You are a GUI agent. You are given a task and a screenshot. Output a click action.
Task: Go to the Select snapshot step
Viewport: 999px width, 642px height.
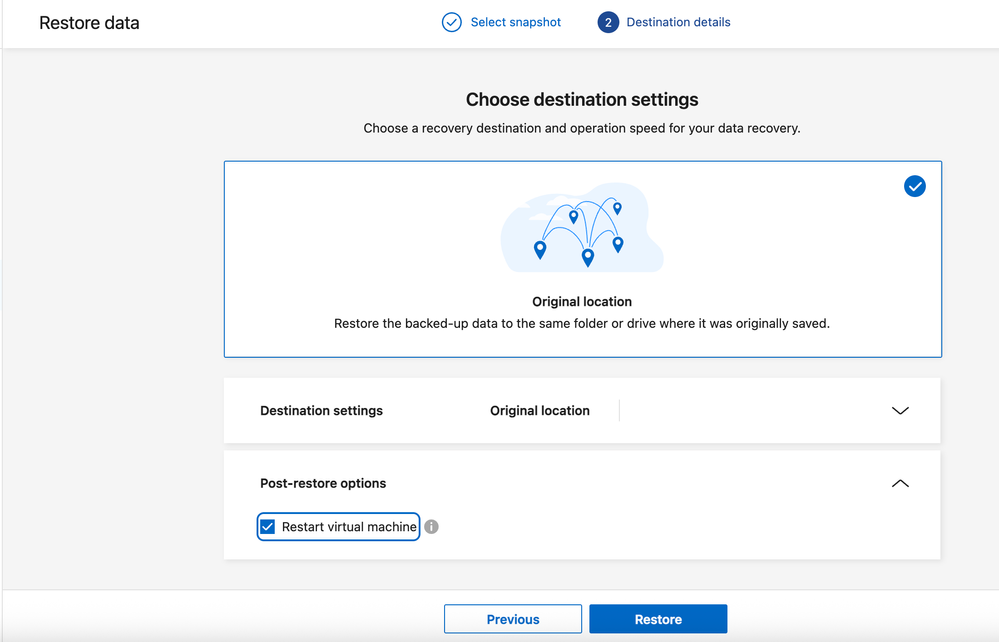click(x=515, y=22)
